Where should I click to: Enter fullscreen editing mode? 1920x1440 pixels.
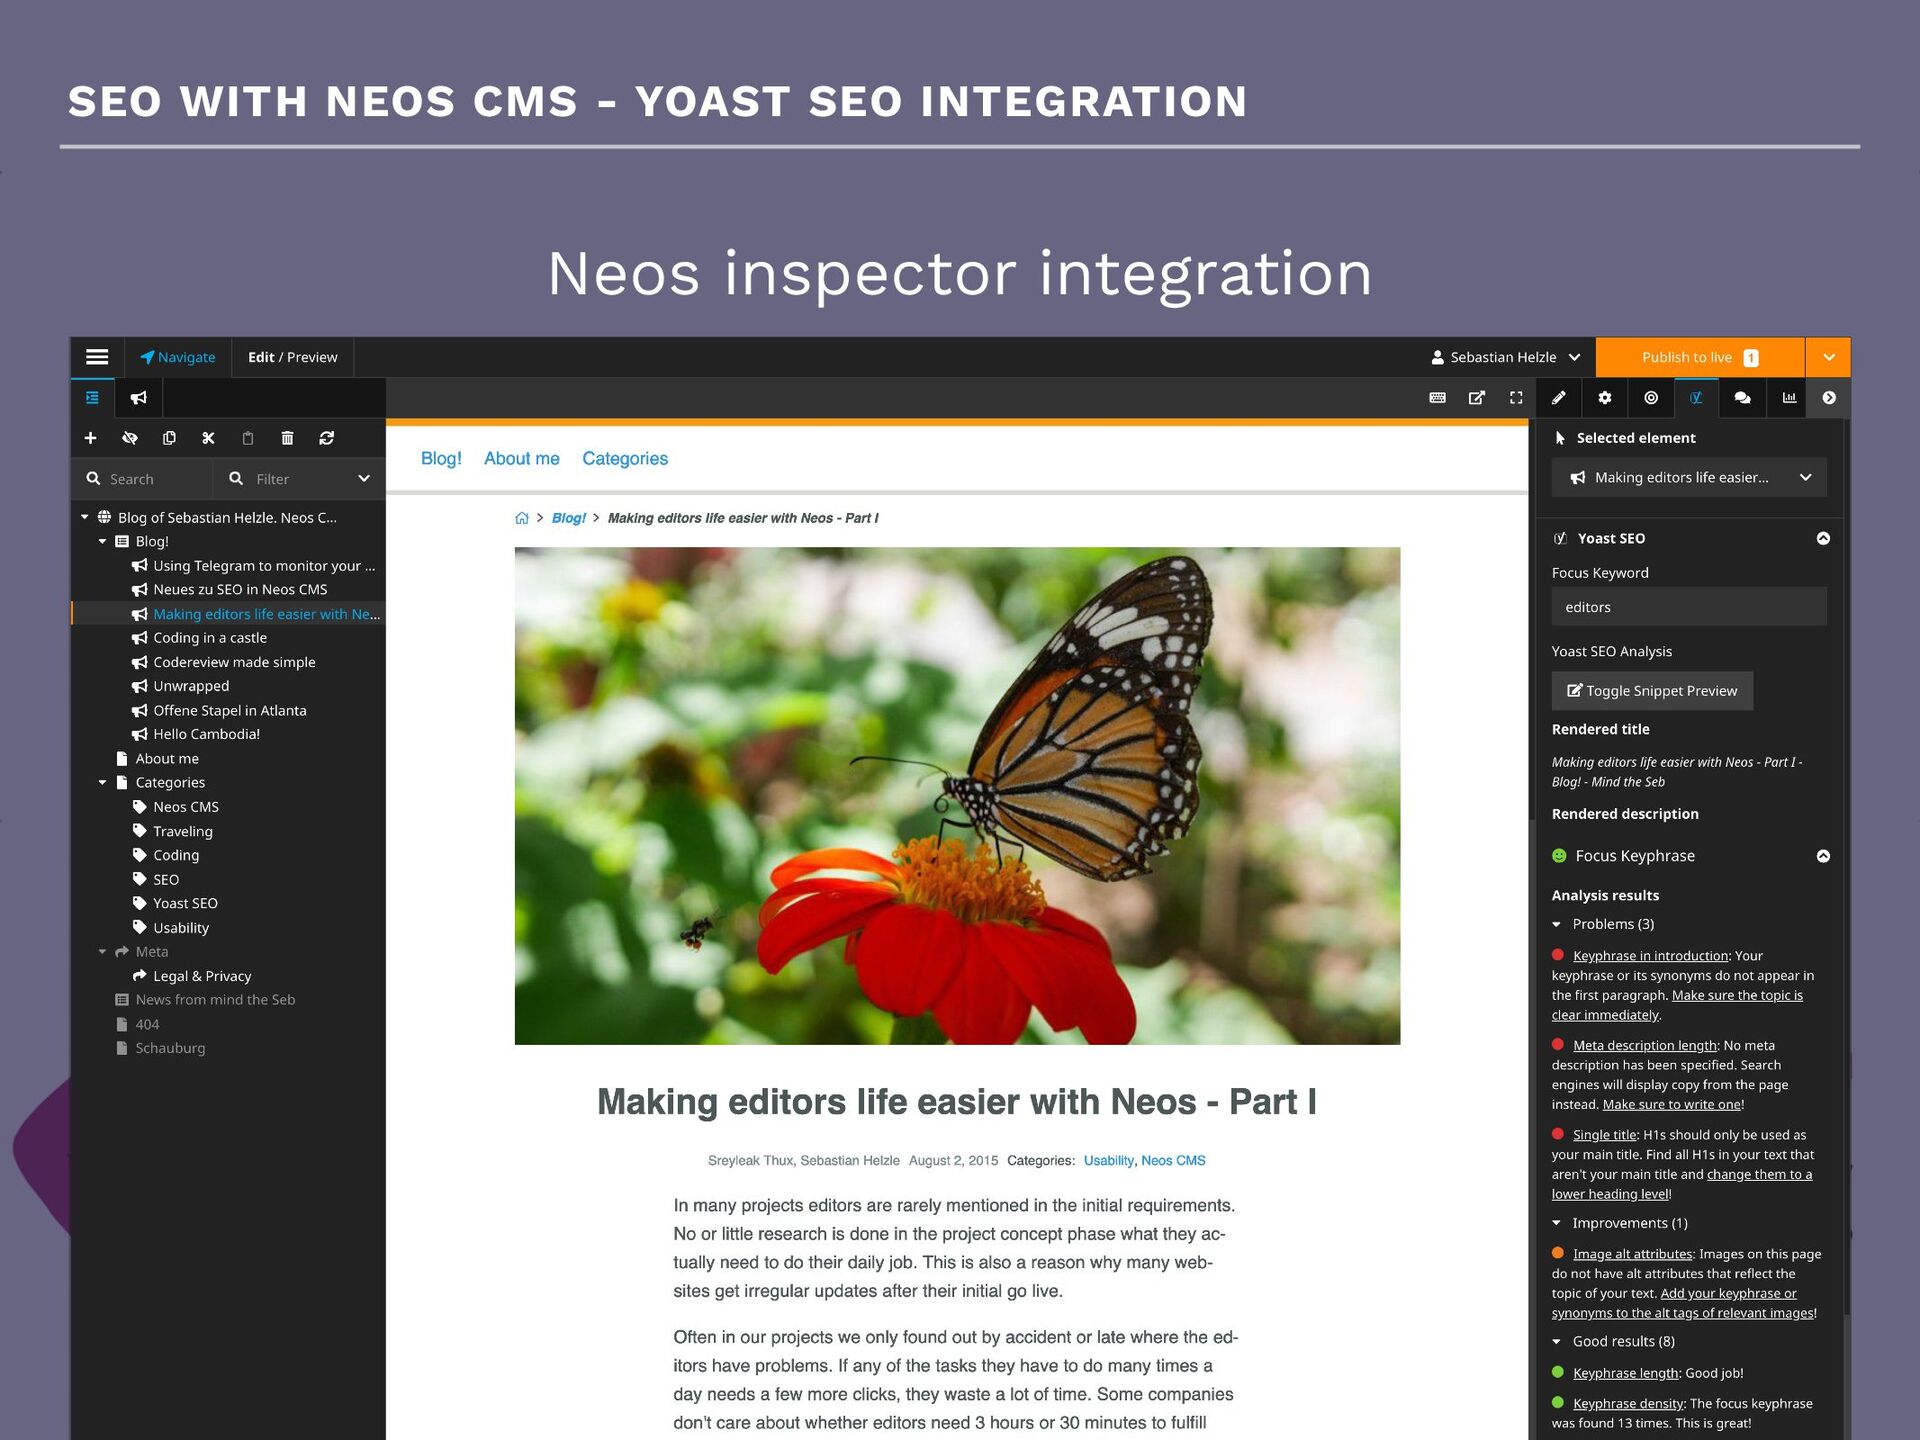click(x=1516, y=398)
